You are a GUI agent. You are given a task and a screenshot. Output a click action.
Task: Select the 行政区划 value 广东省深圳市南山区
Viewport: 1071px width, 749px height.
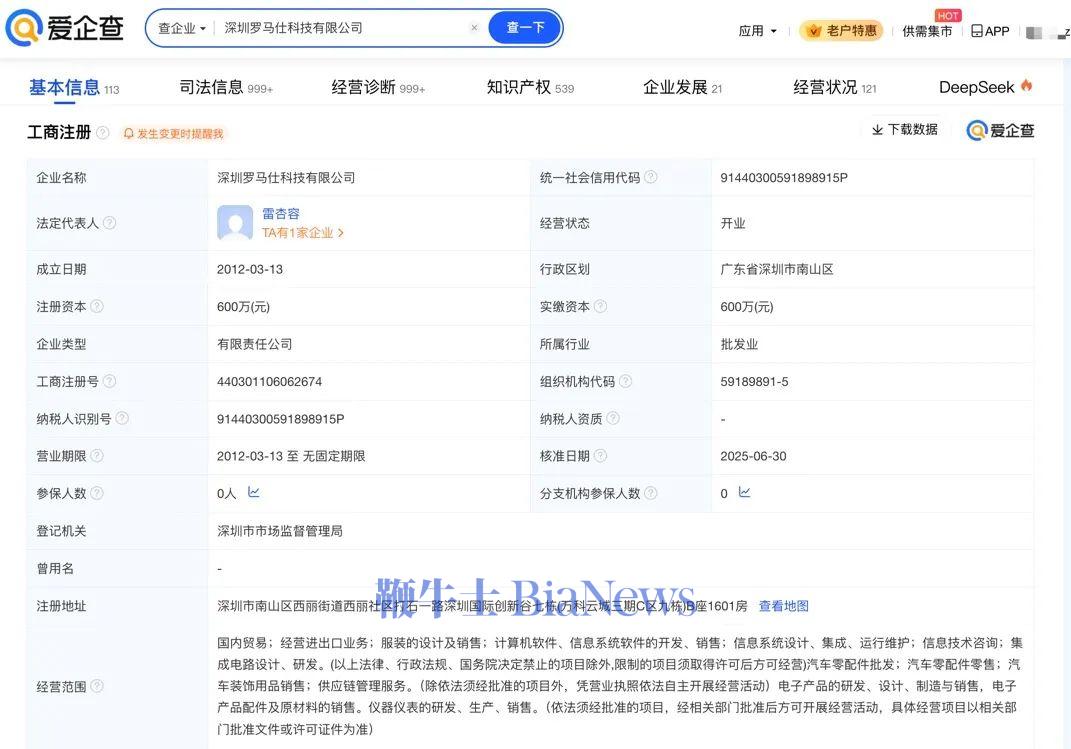[x=777, y=269]
